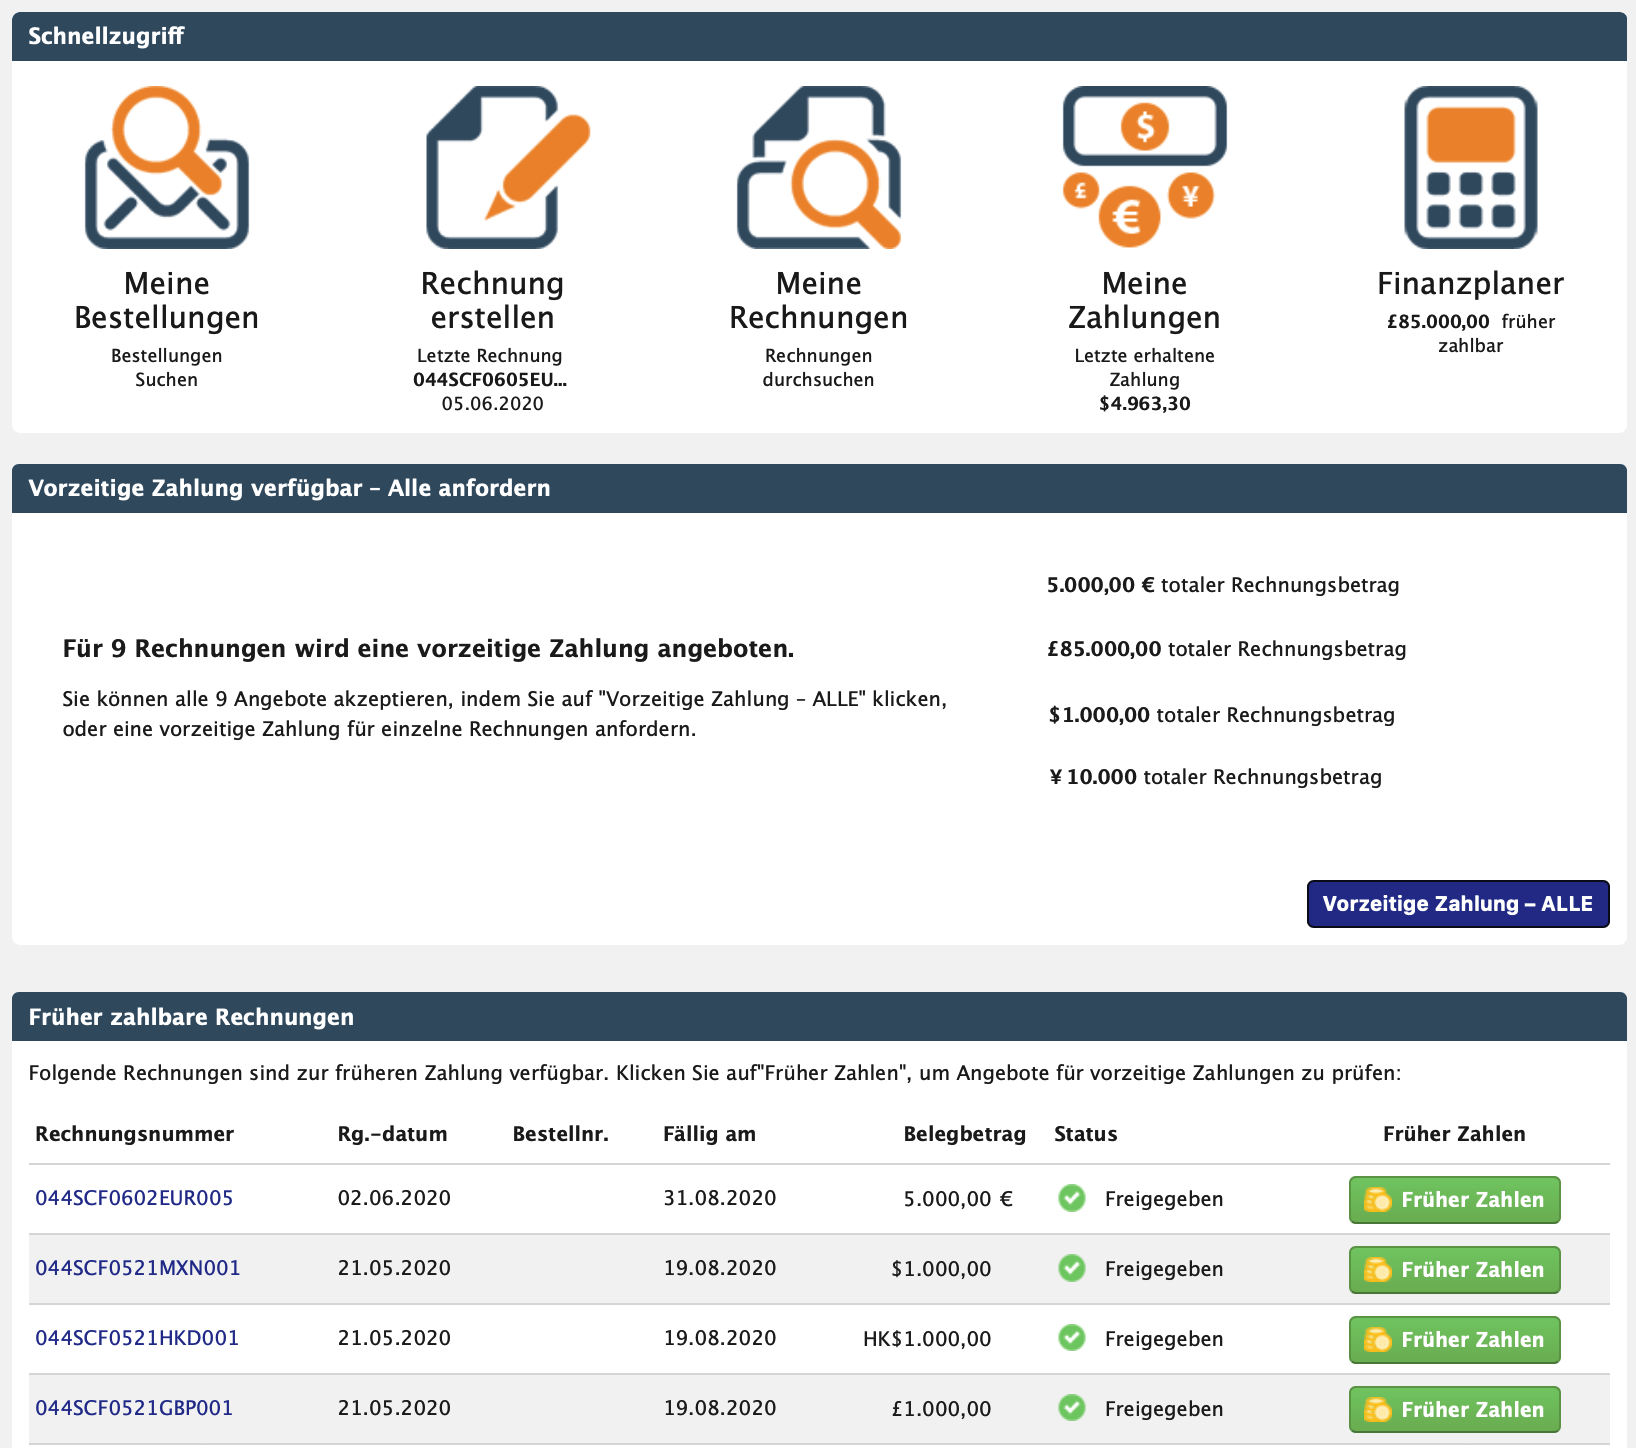The image size is (1636, 1448).
Task: Click green check icon for invoice 044SCF0521HKD001
Action: point(1072,1337)
